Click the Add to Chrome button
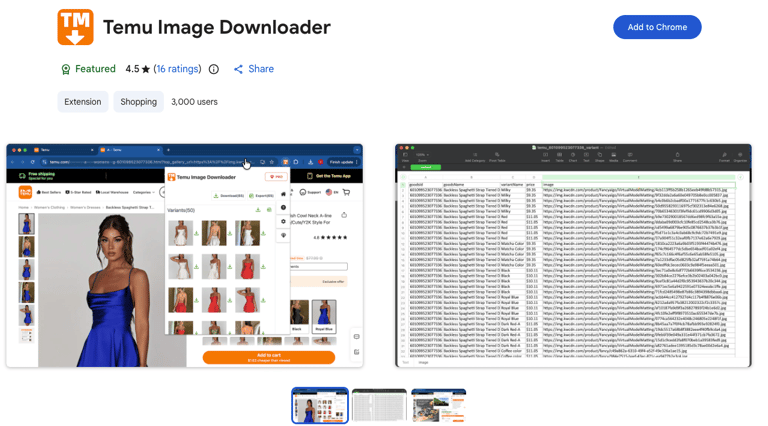Screen dimensions: 768x426 pyautogui.click(x=657, y=27)
